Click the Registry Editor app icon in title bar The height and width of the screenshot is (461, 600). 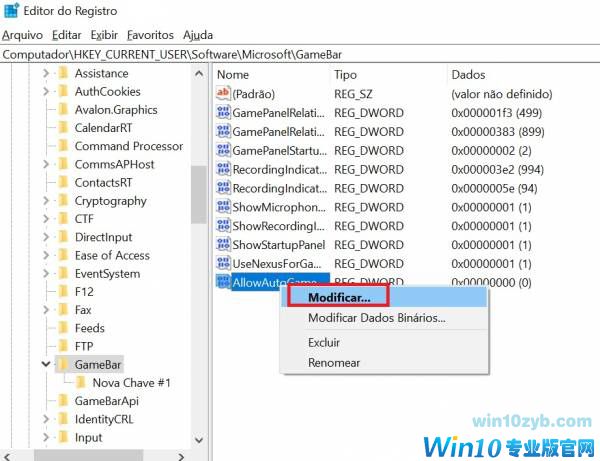click(x=11, y=10)
